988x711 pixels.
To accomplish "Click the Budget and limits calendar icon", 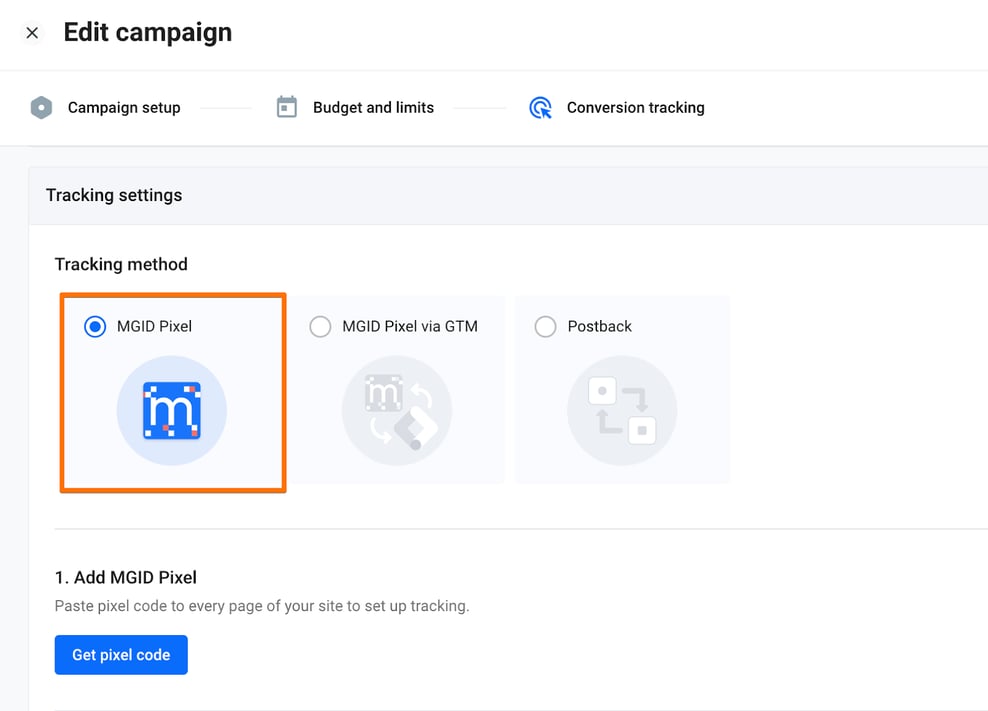I will 288,107.
